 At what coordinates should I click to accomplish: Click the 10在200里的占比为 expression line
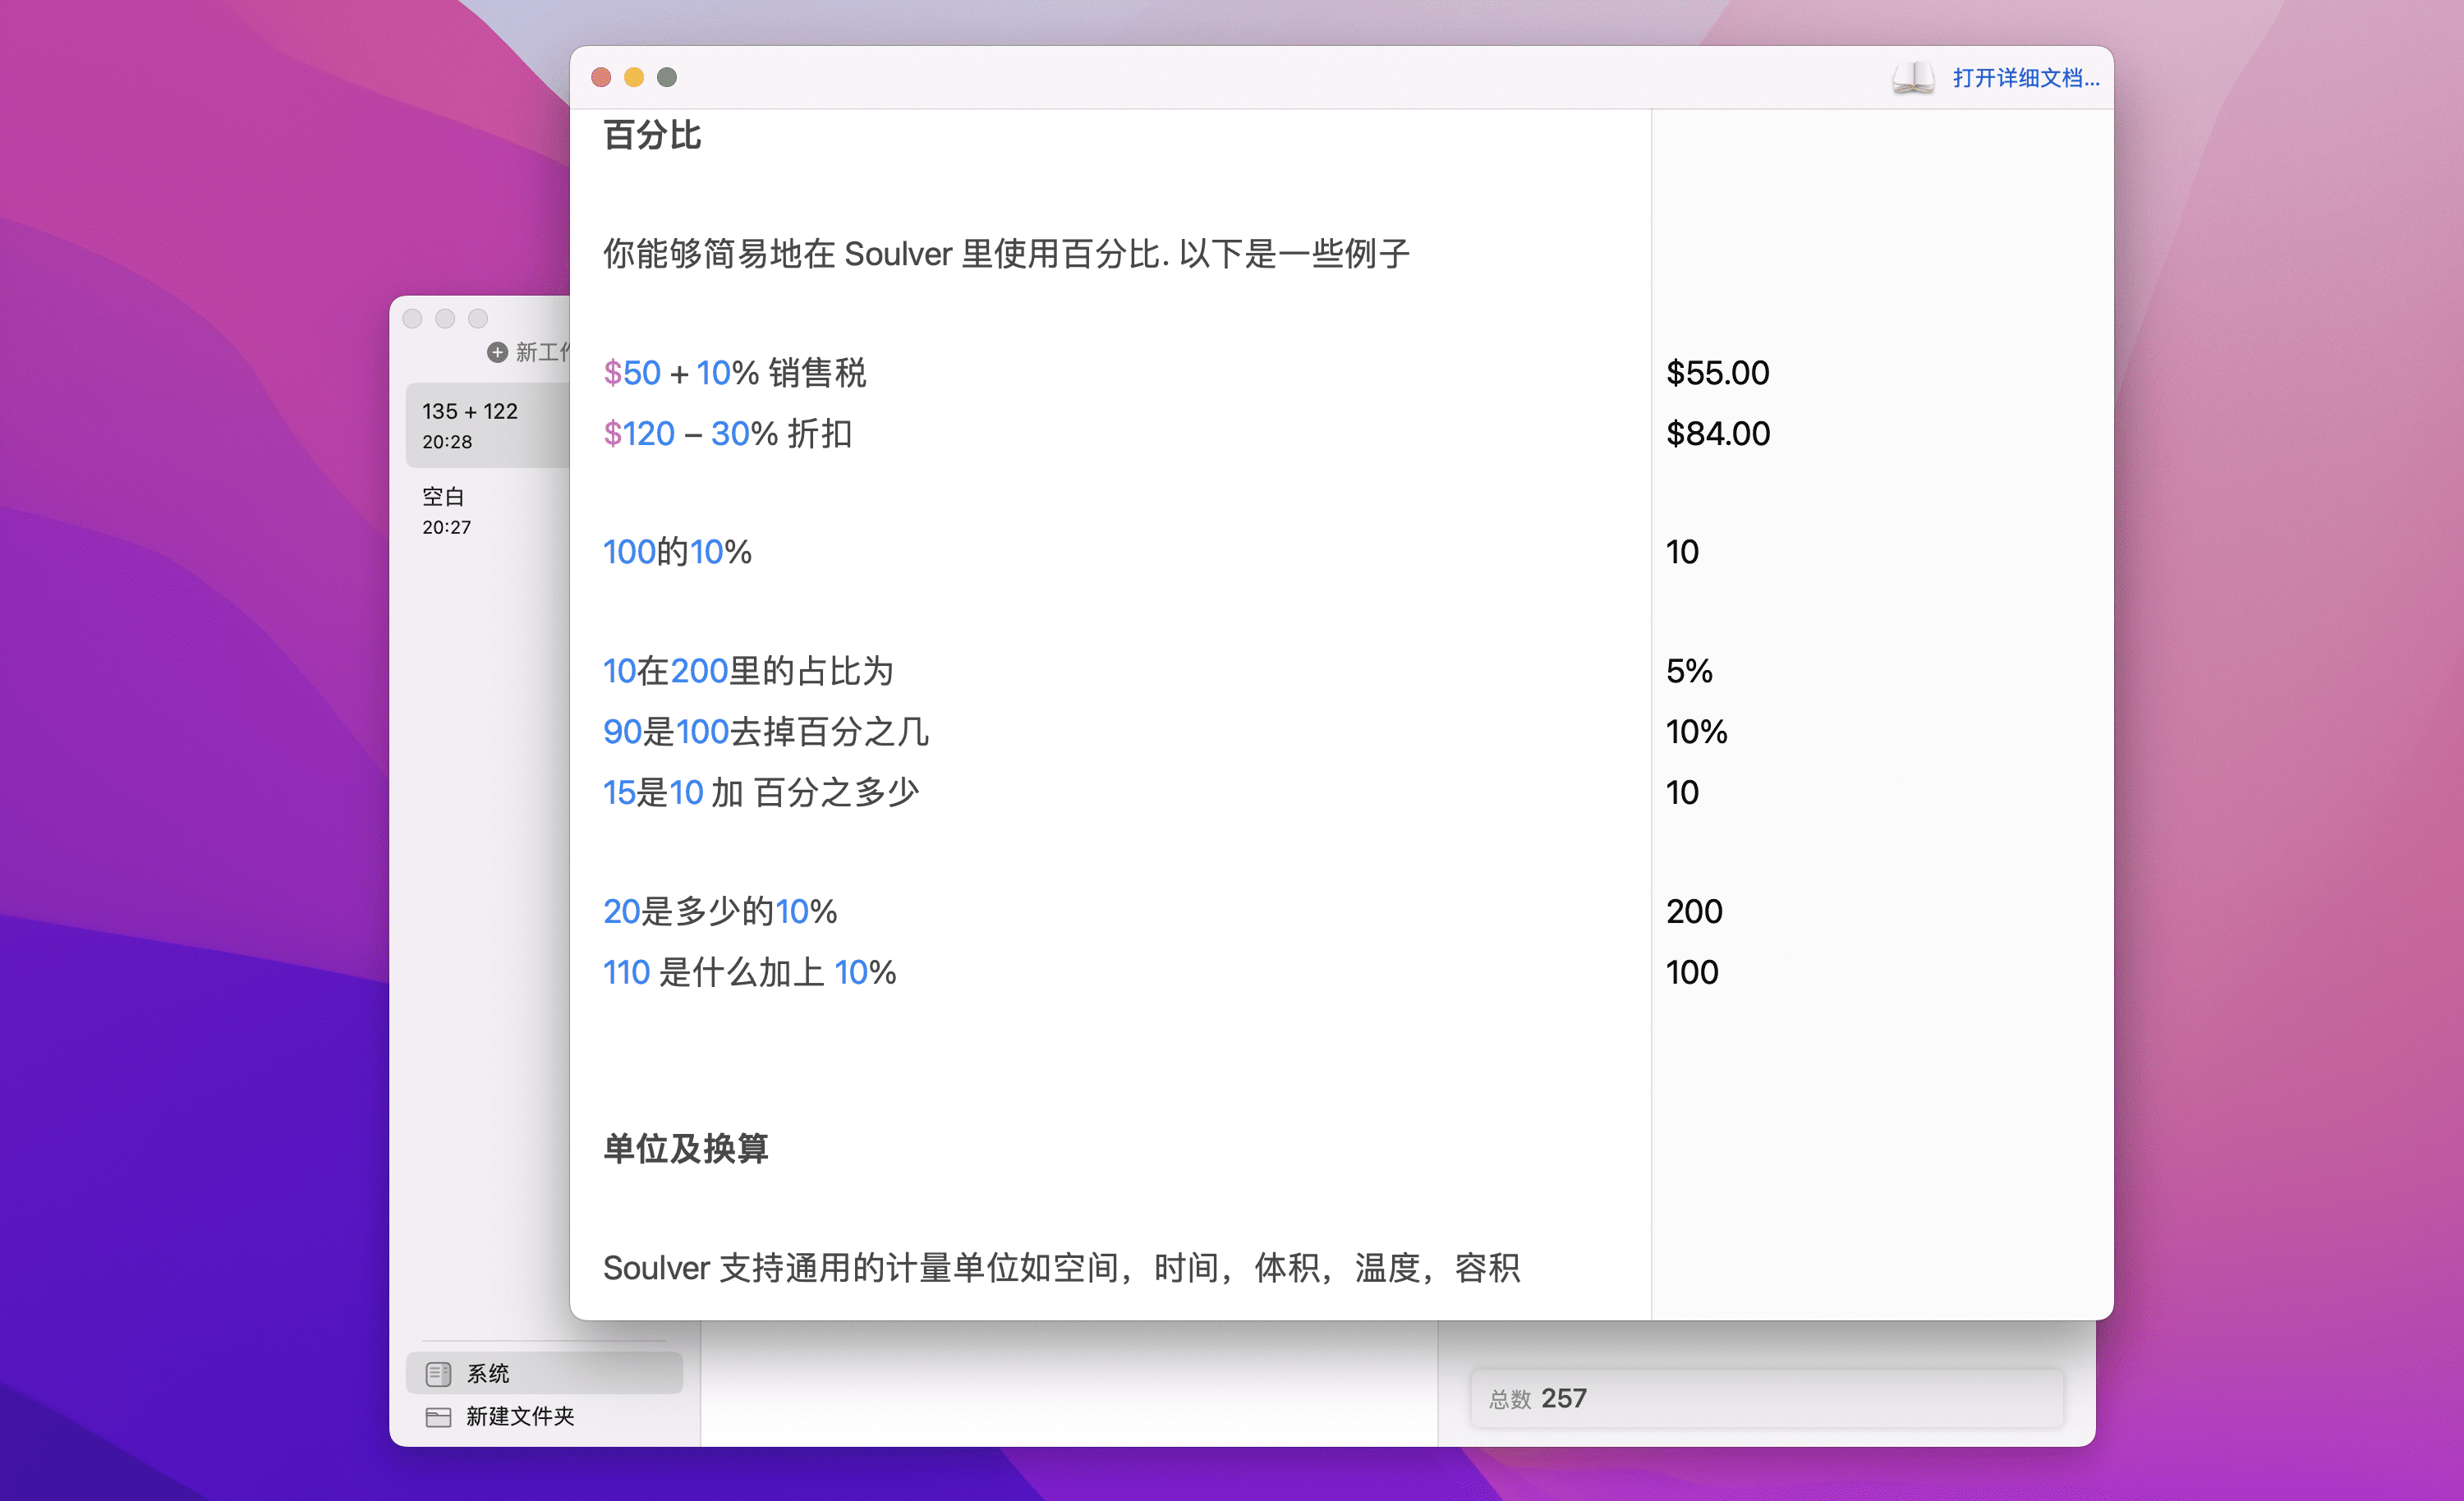tap(747, 670)
